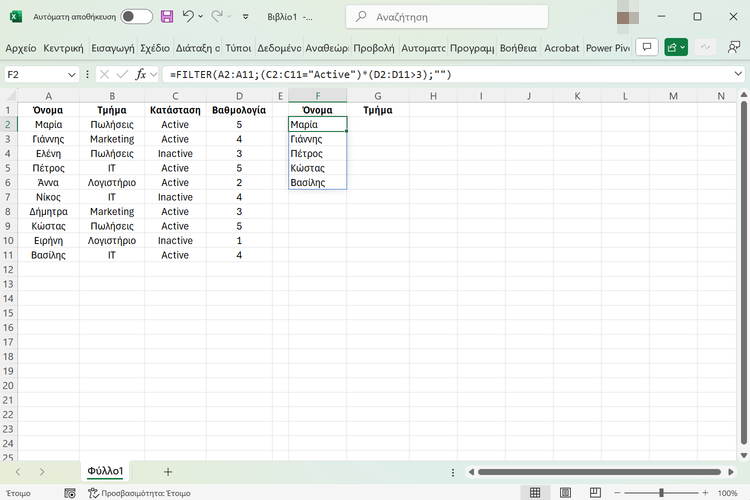Open the Βοήθεια ribbon tab

tap(518, 48)
